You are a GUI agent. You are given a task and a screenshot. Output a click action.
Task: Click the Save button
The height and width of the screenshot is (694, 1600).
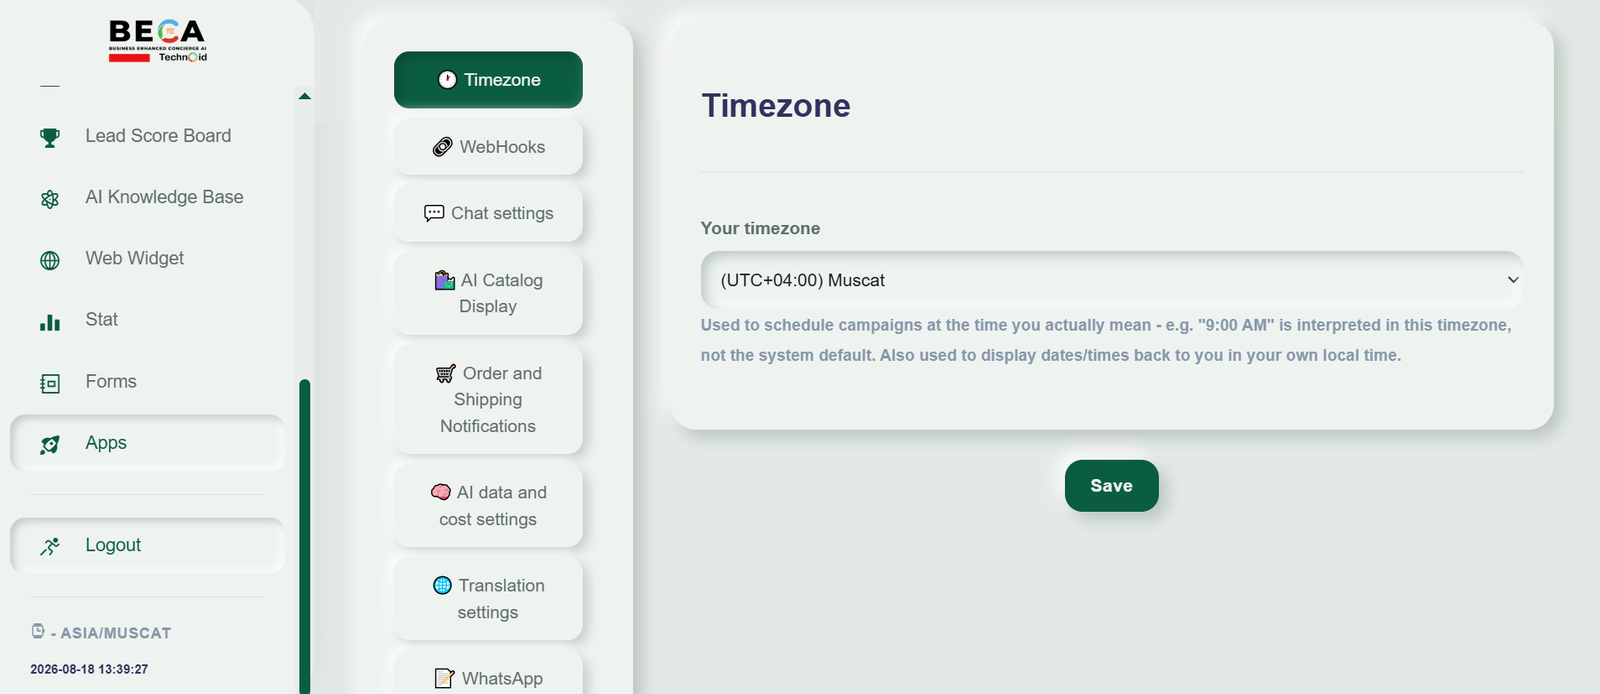point(1111,486)
